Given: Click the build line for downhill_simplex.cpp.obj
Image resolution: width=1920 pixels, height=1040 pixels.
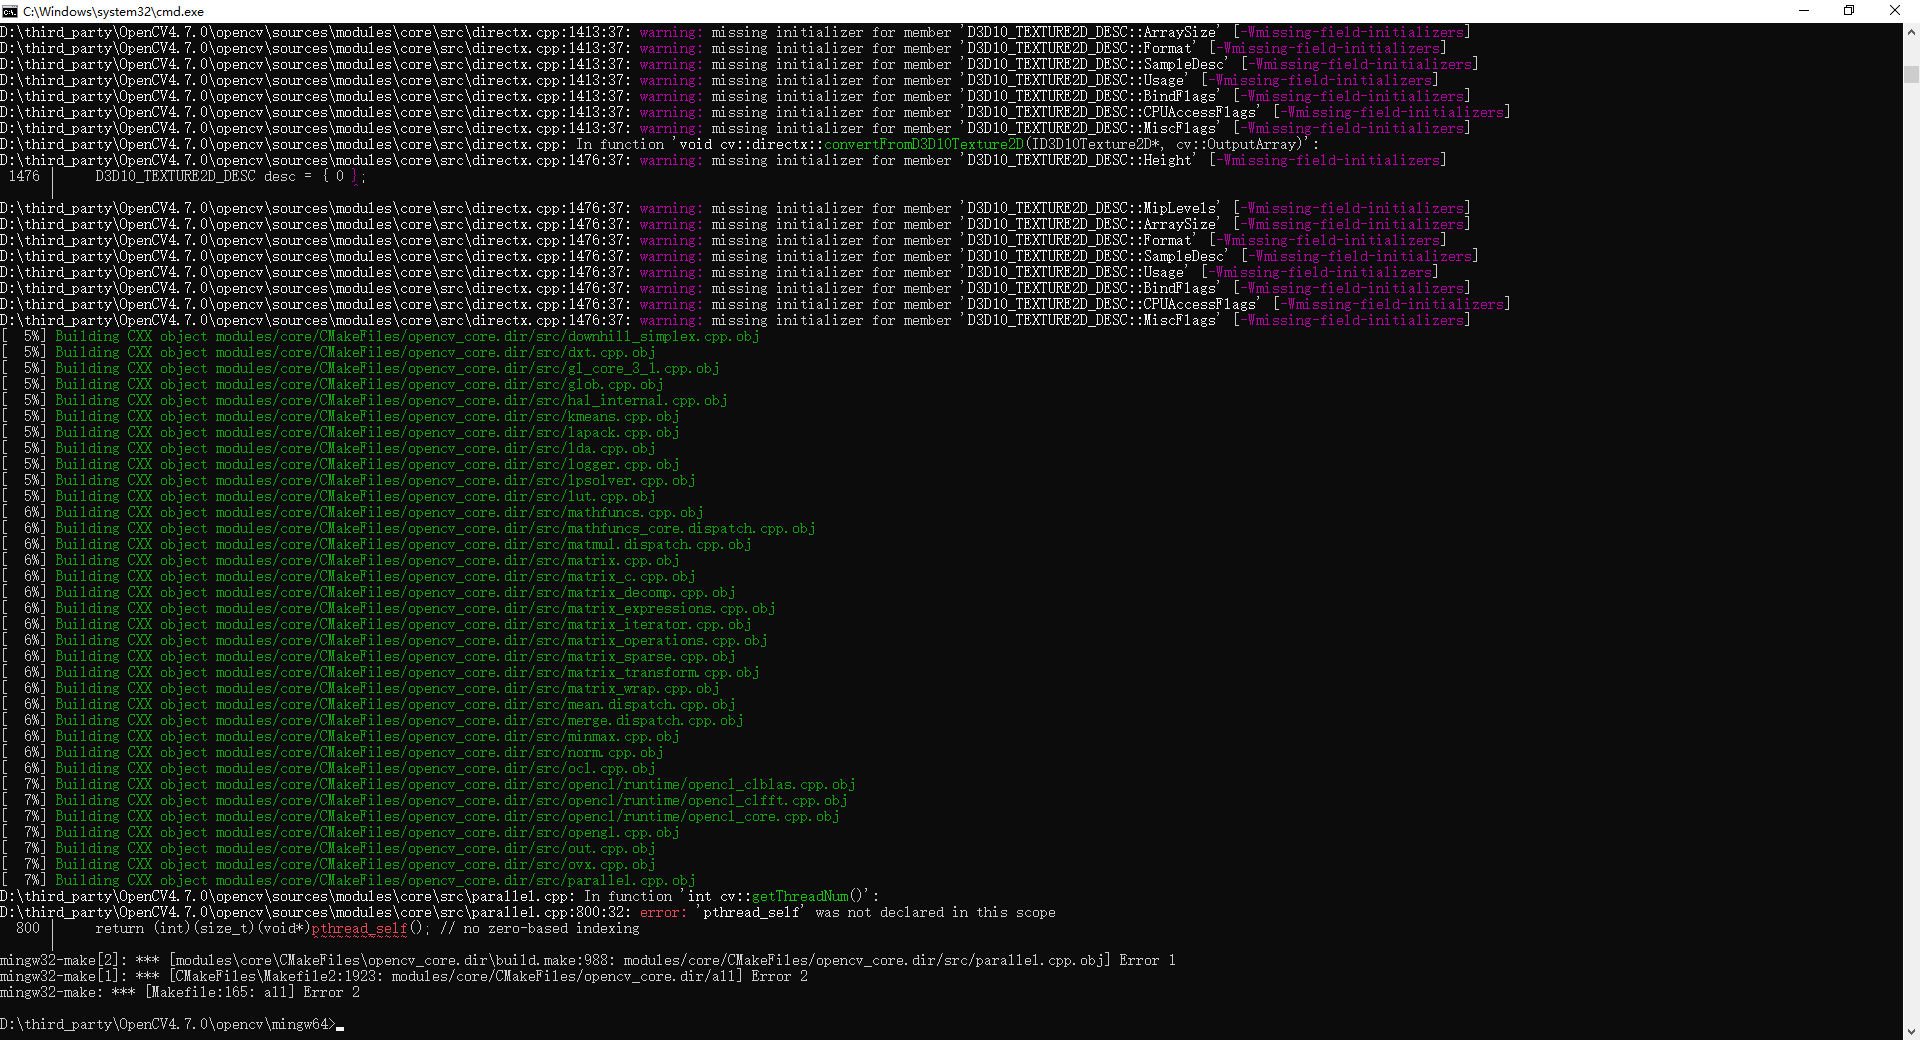Looking at the screenshot, I should coord(380,336).
